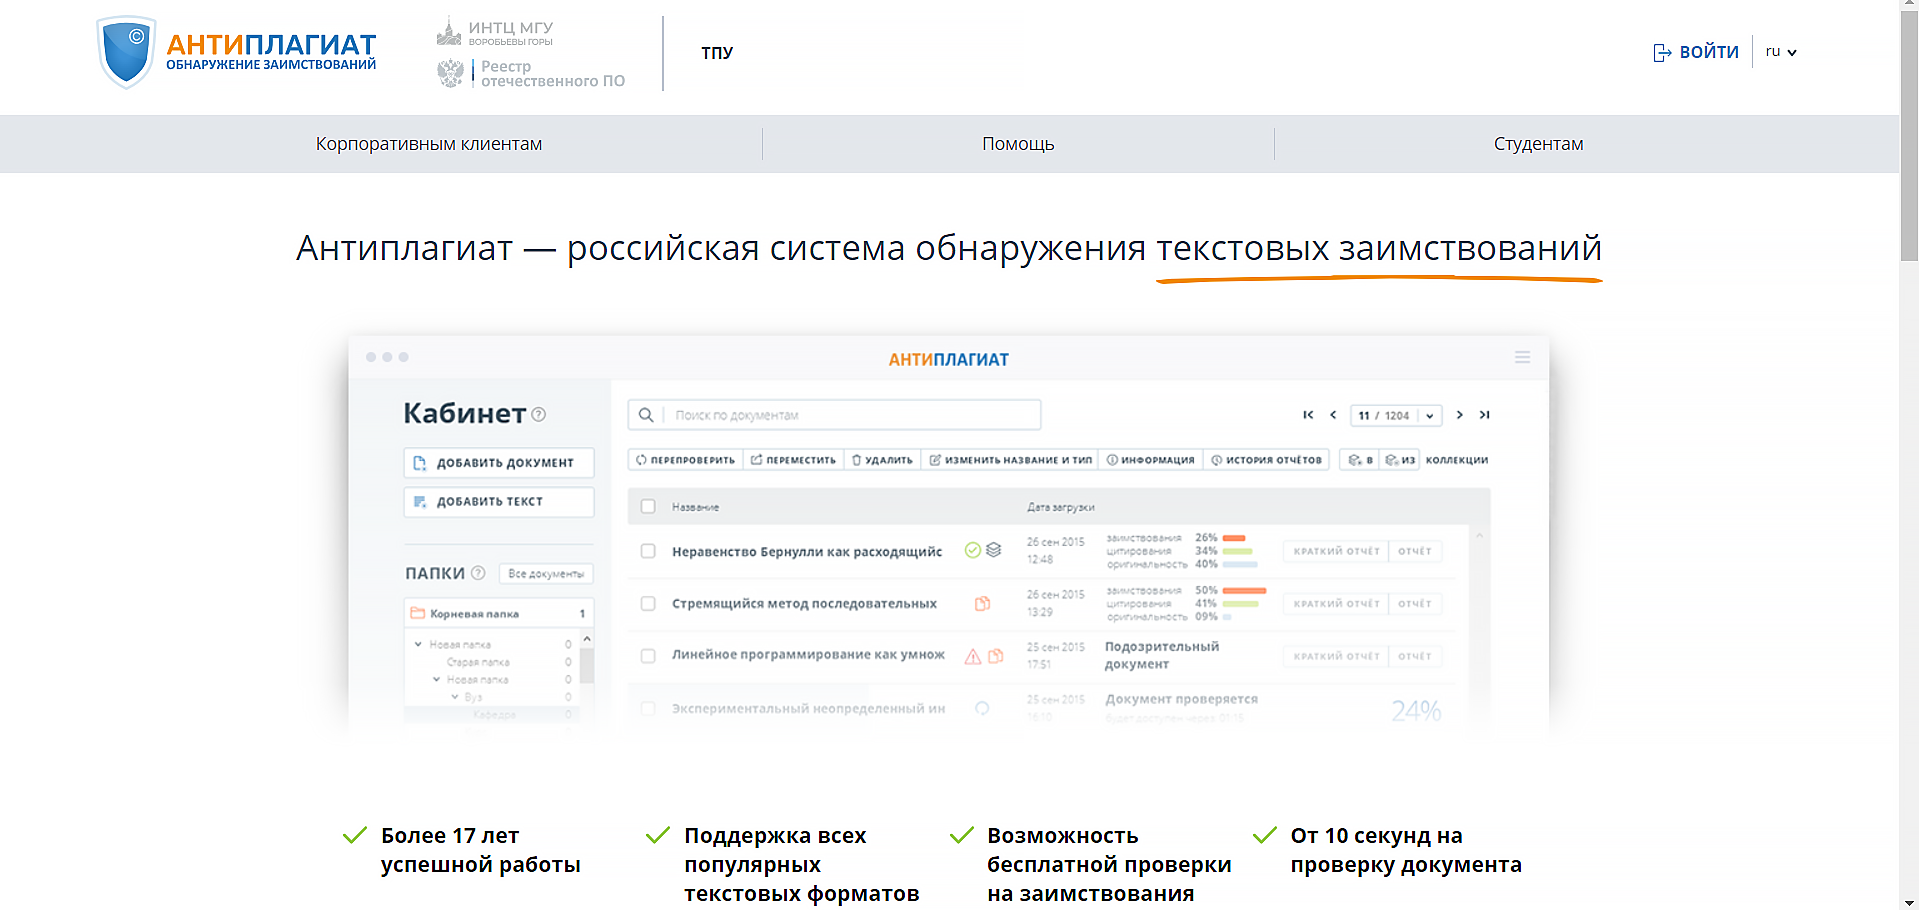Check the Стремящийся метод document checkbox
This screenshot has width=1919, height=910.
point(648,604)
